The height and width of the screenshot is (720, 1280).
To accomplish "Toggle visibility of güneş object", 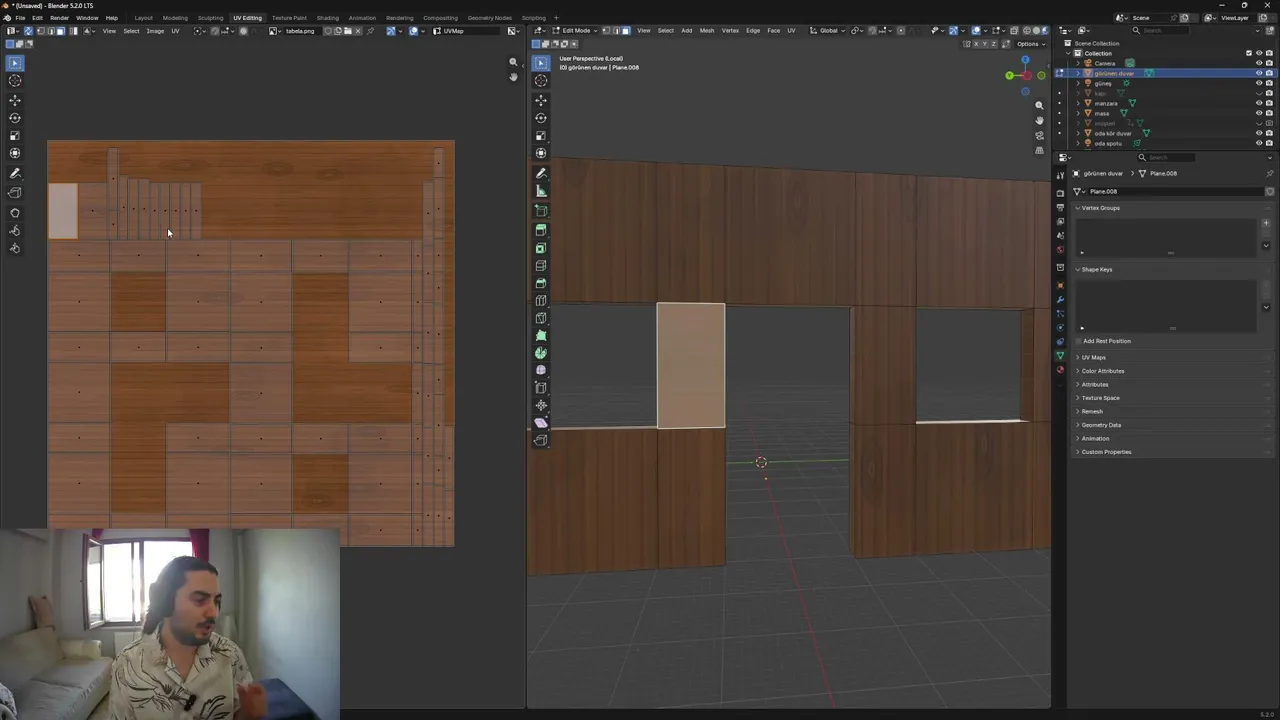I will click(1259, 83).
